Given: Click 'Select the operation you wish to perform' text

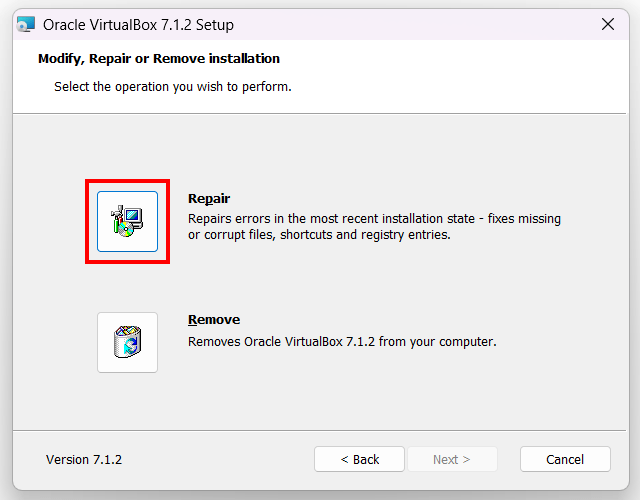Looking at the screenshot, I should click(x=173, y=87).
